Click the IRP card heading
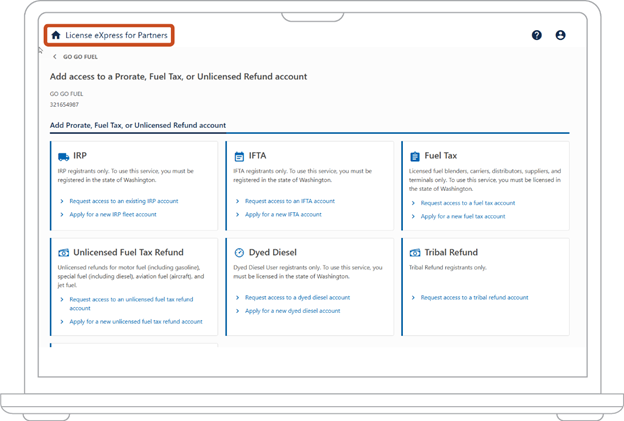 click(80, 156)
